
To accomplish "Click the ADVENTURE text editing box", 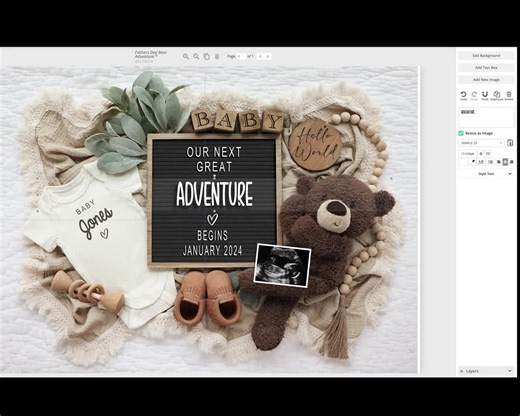I will click(486, 117).
